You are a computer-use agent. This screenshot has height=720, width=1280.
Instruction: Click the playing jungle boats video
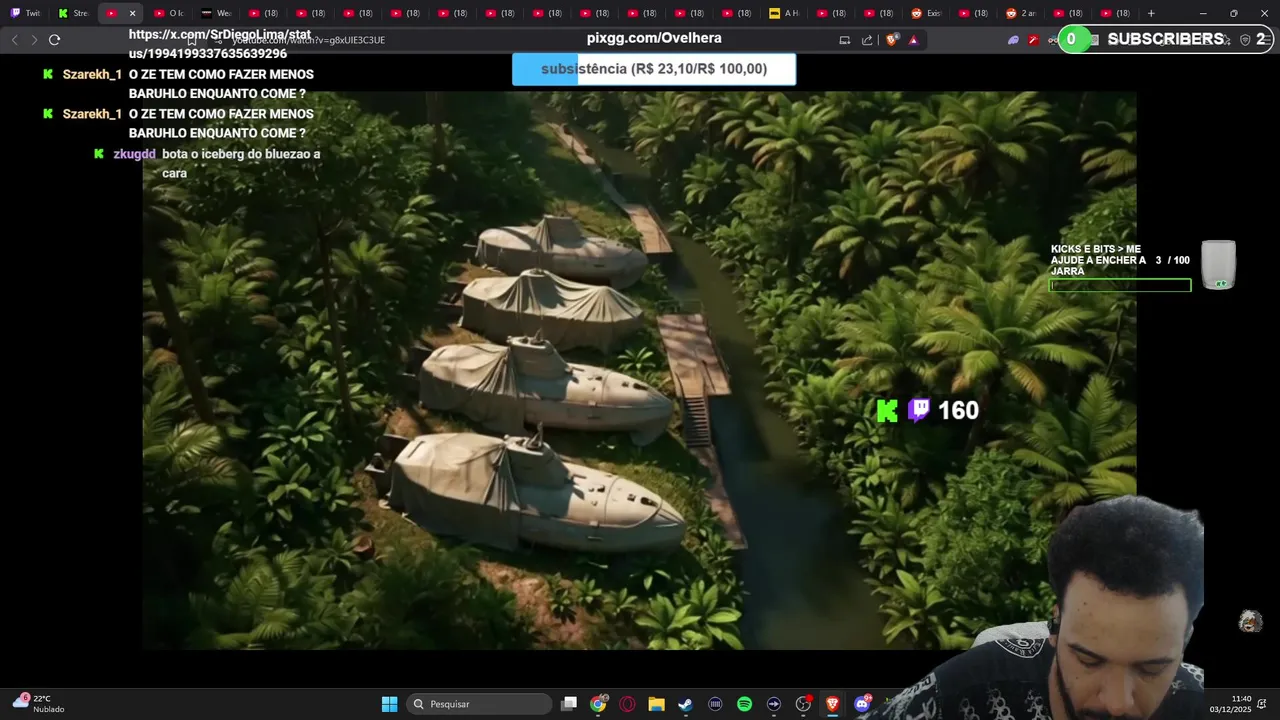click(639, 370)
